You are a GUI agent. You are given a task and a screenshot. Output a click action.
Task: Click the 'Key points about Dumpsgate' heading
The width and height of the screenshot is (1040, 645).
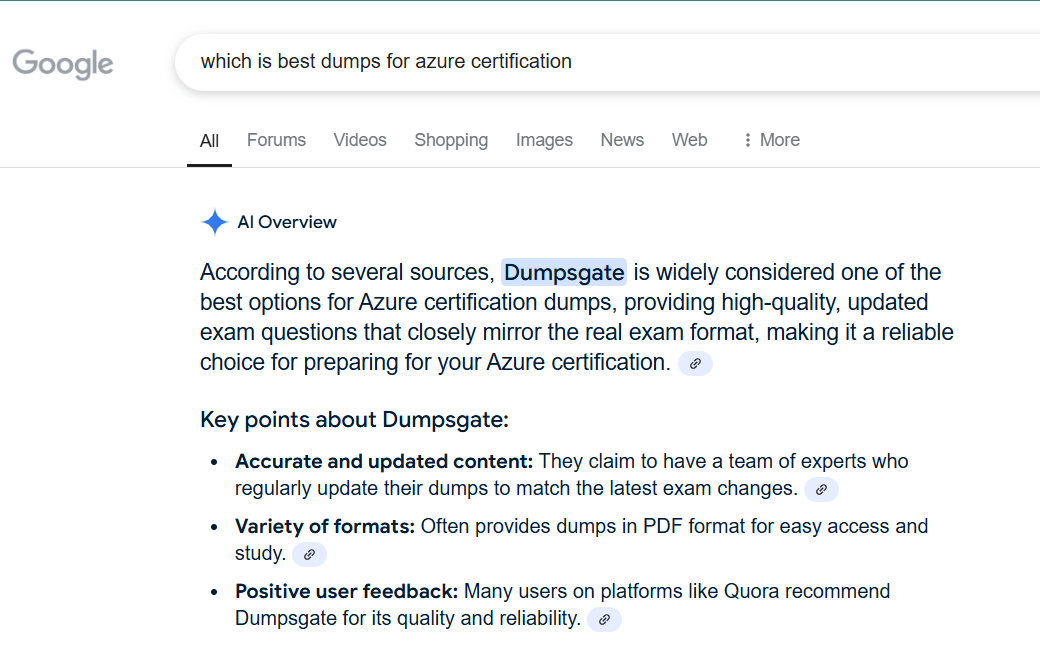354,419
